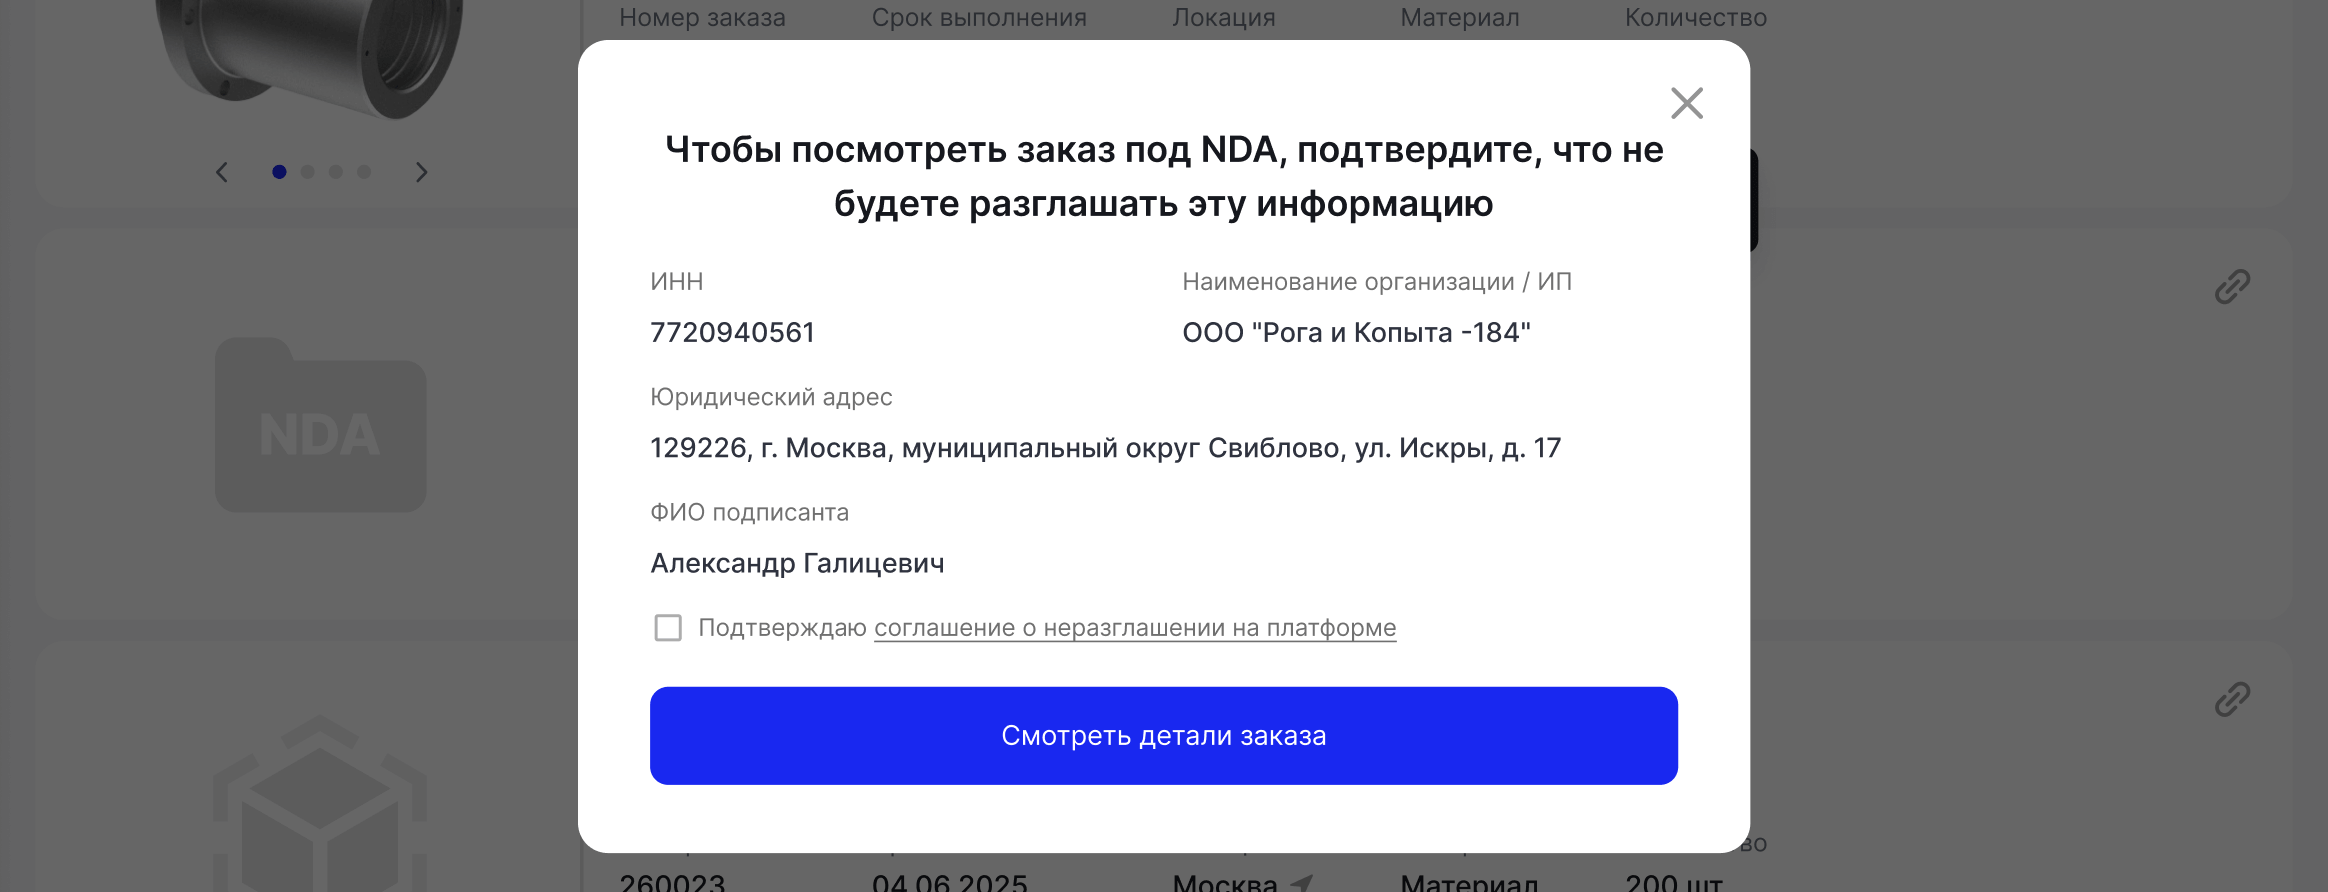The width and height of the screenshot is (2328, 892).
Task: Click the location pin next to Москва
Action: point(1300,884)
